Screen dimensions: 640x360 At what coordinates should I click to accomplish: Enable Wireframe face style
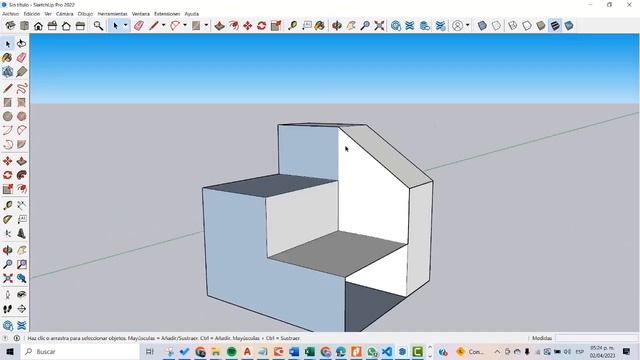[513, 26]
